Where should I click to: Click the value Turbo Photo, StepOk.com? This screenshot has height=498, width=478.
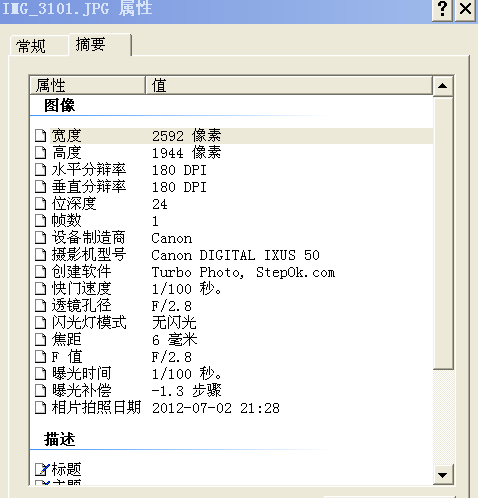tap(243, 272)
